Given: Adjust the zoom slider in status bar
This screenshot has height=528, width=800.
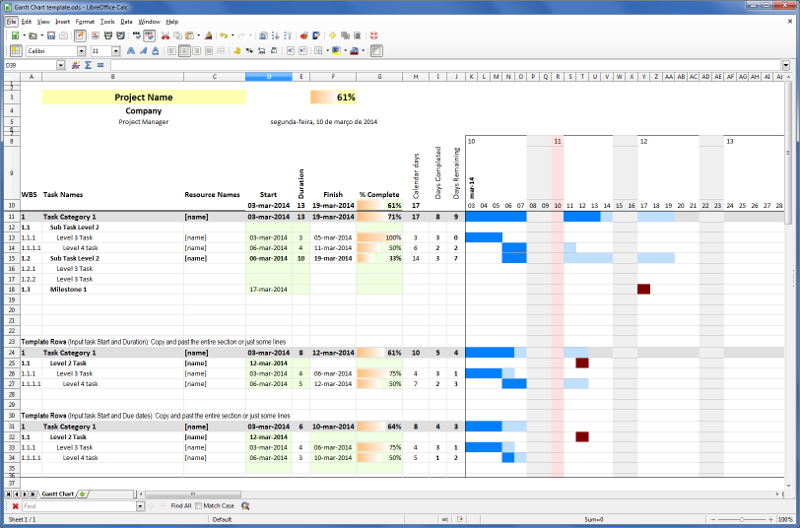Looking at the screenshot, I should coord(741,520).
